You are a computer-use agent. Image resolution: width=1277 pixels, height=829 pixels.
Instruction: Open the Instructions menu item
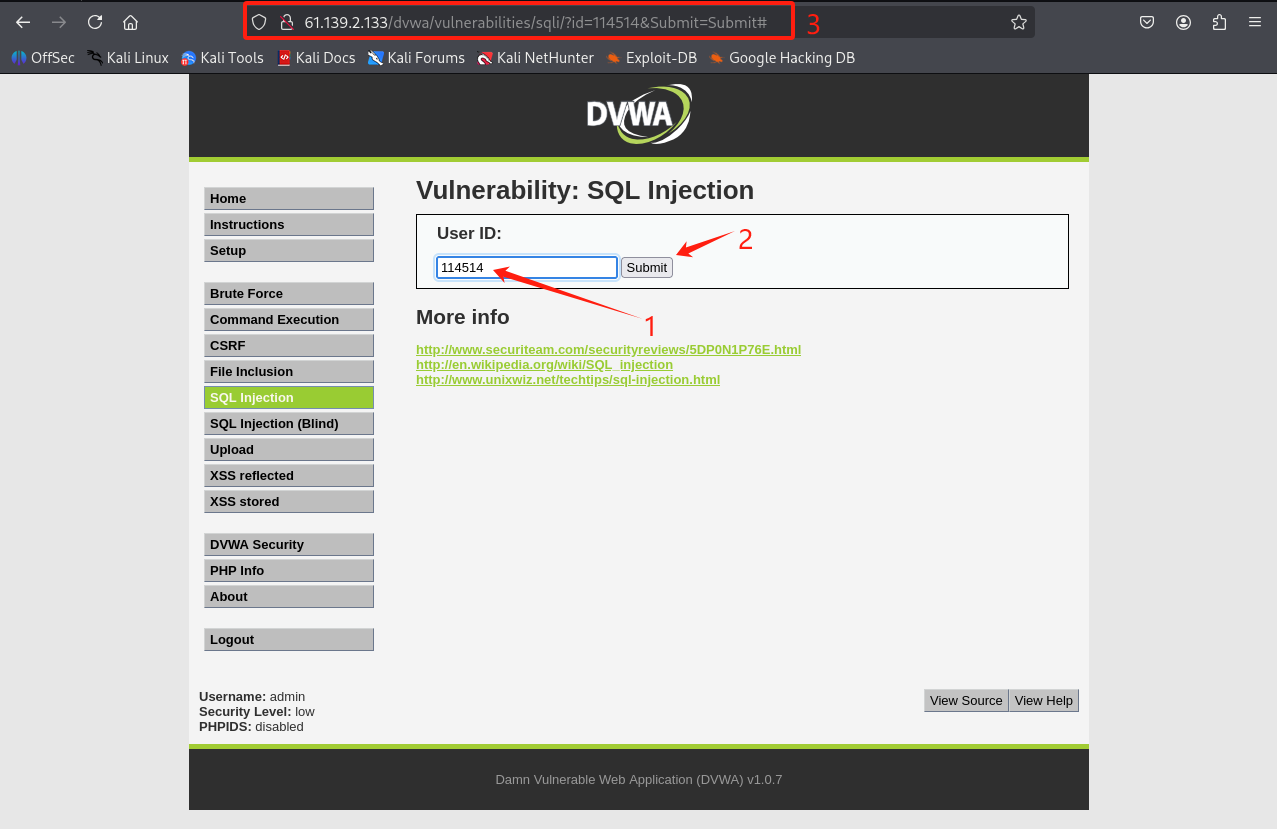click(x=289, y=224)
